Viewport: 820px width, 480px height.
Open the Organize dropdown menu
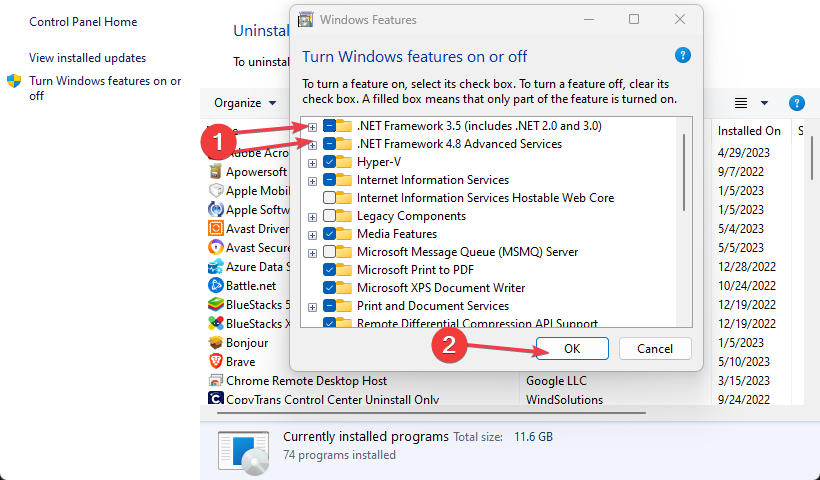(245, 103)
